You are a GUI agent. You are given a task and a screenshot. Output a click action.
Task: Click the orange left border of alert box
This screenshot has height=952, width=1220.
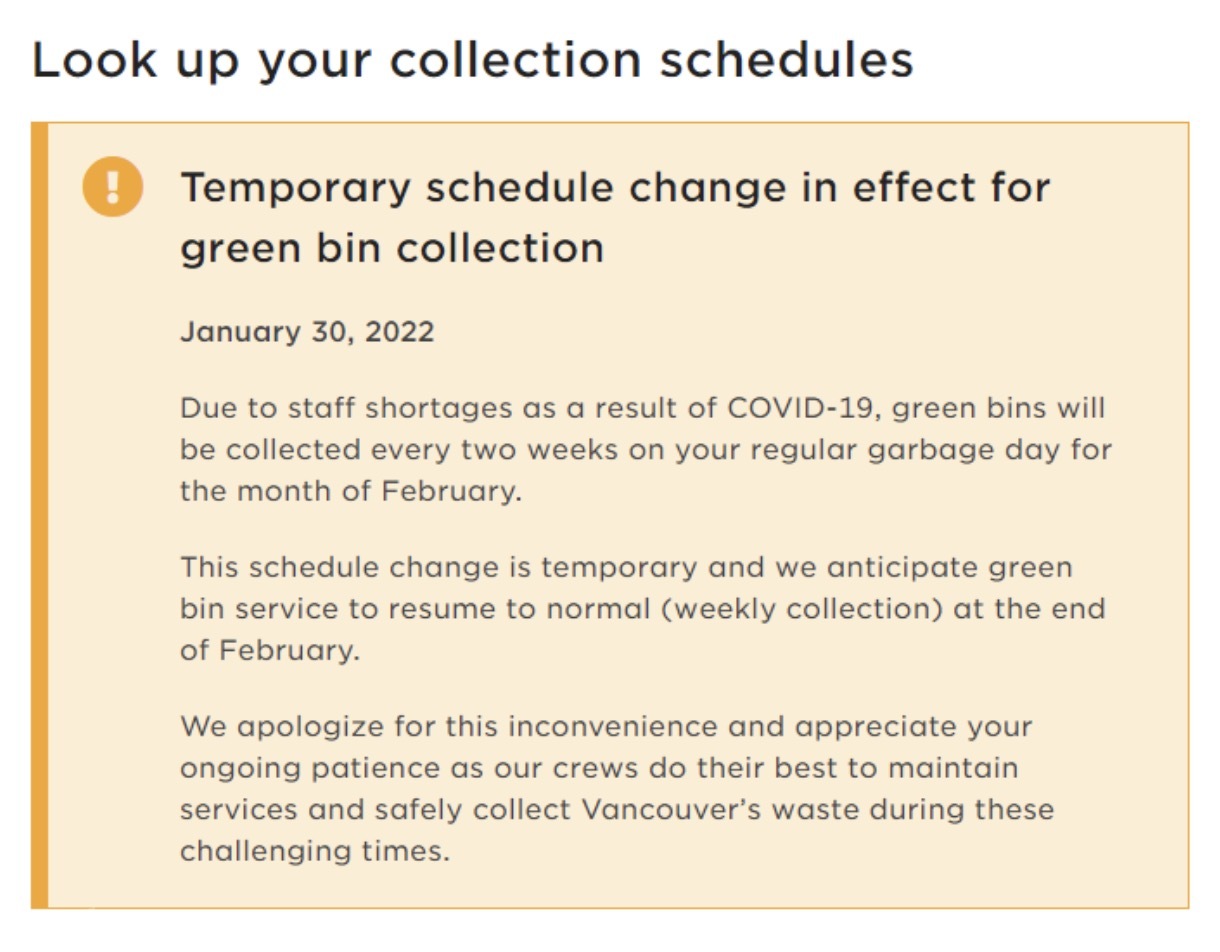39,515
